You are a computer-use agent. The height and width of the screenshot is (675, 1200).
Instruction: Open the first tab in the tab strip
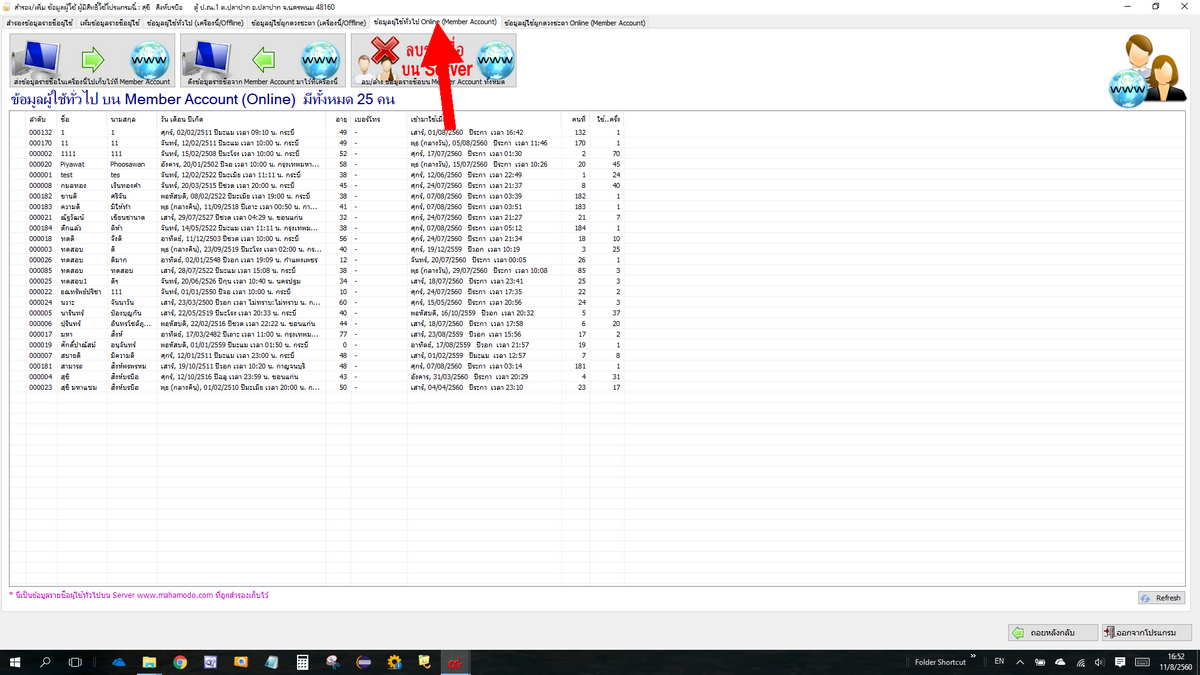click(38, 22)
